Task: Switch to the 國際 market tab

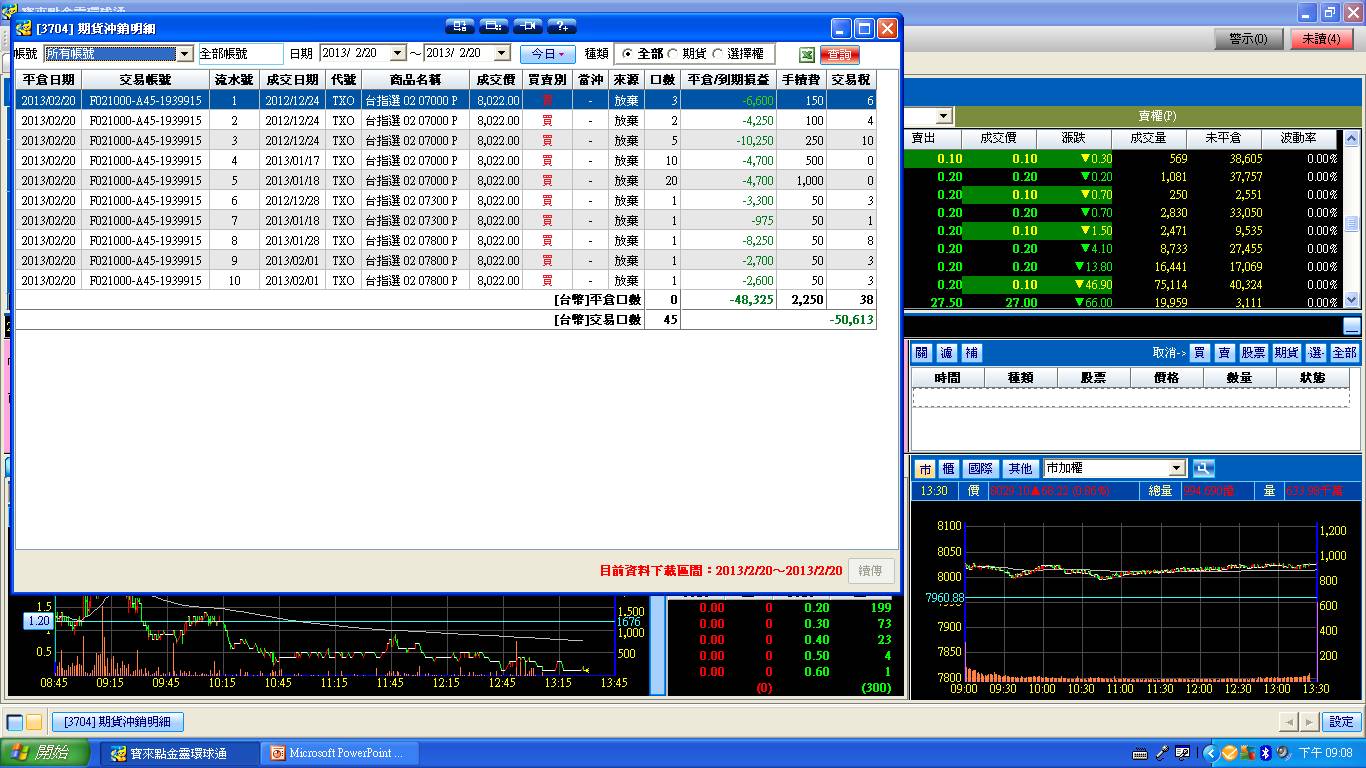Action: [x=981, y=468]
